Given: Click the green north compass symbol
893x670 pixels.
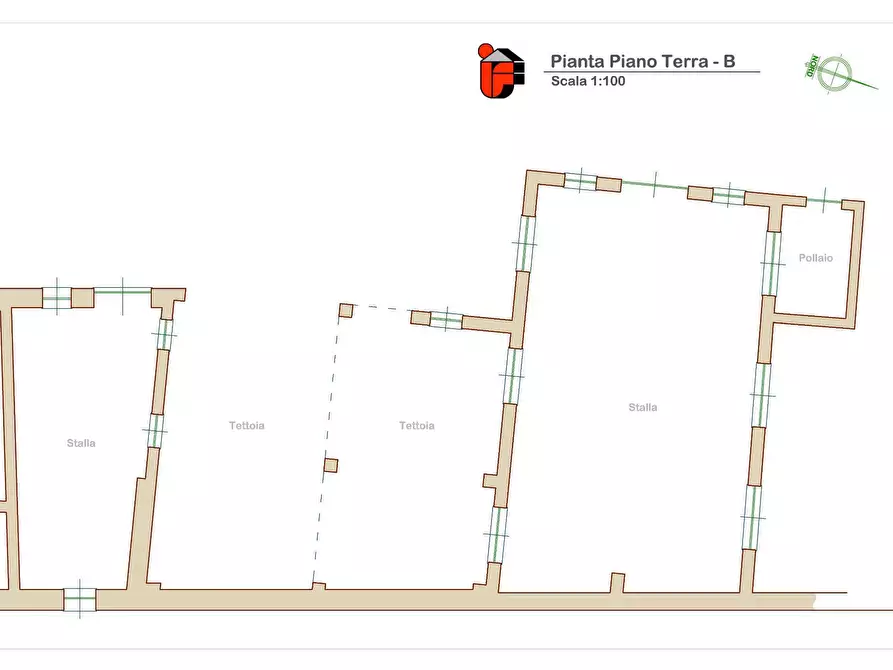Looking at the screenshot, I should coord(827,73).
